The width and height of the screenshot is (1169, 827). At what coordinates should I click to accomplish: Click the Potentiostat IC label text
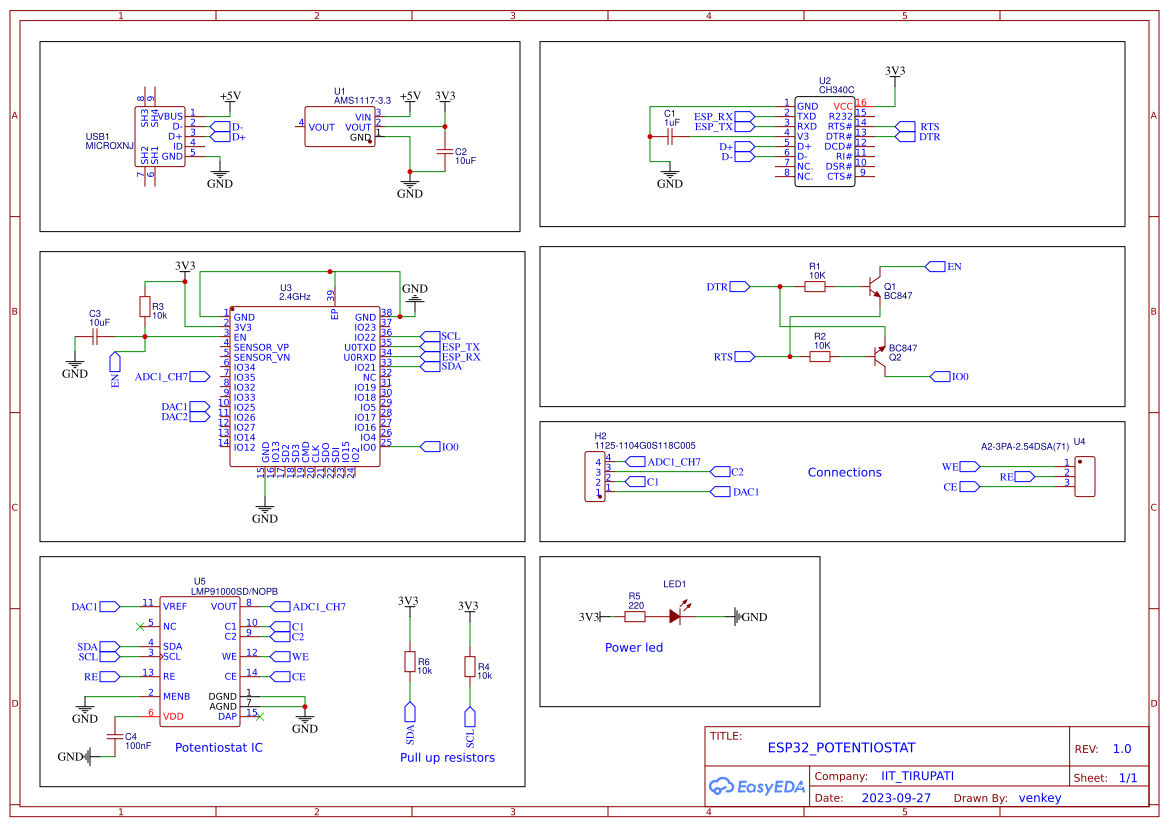218,747
